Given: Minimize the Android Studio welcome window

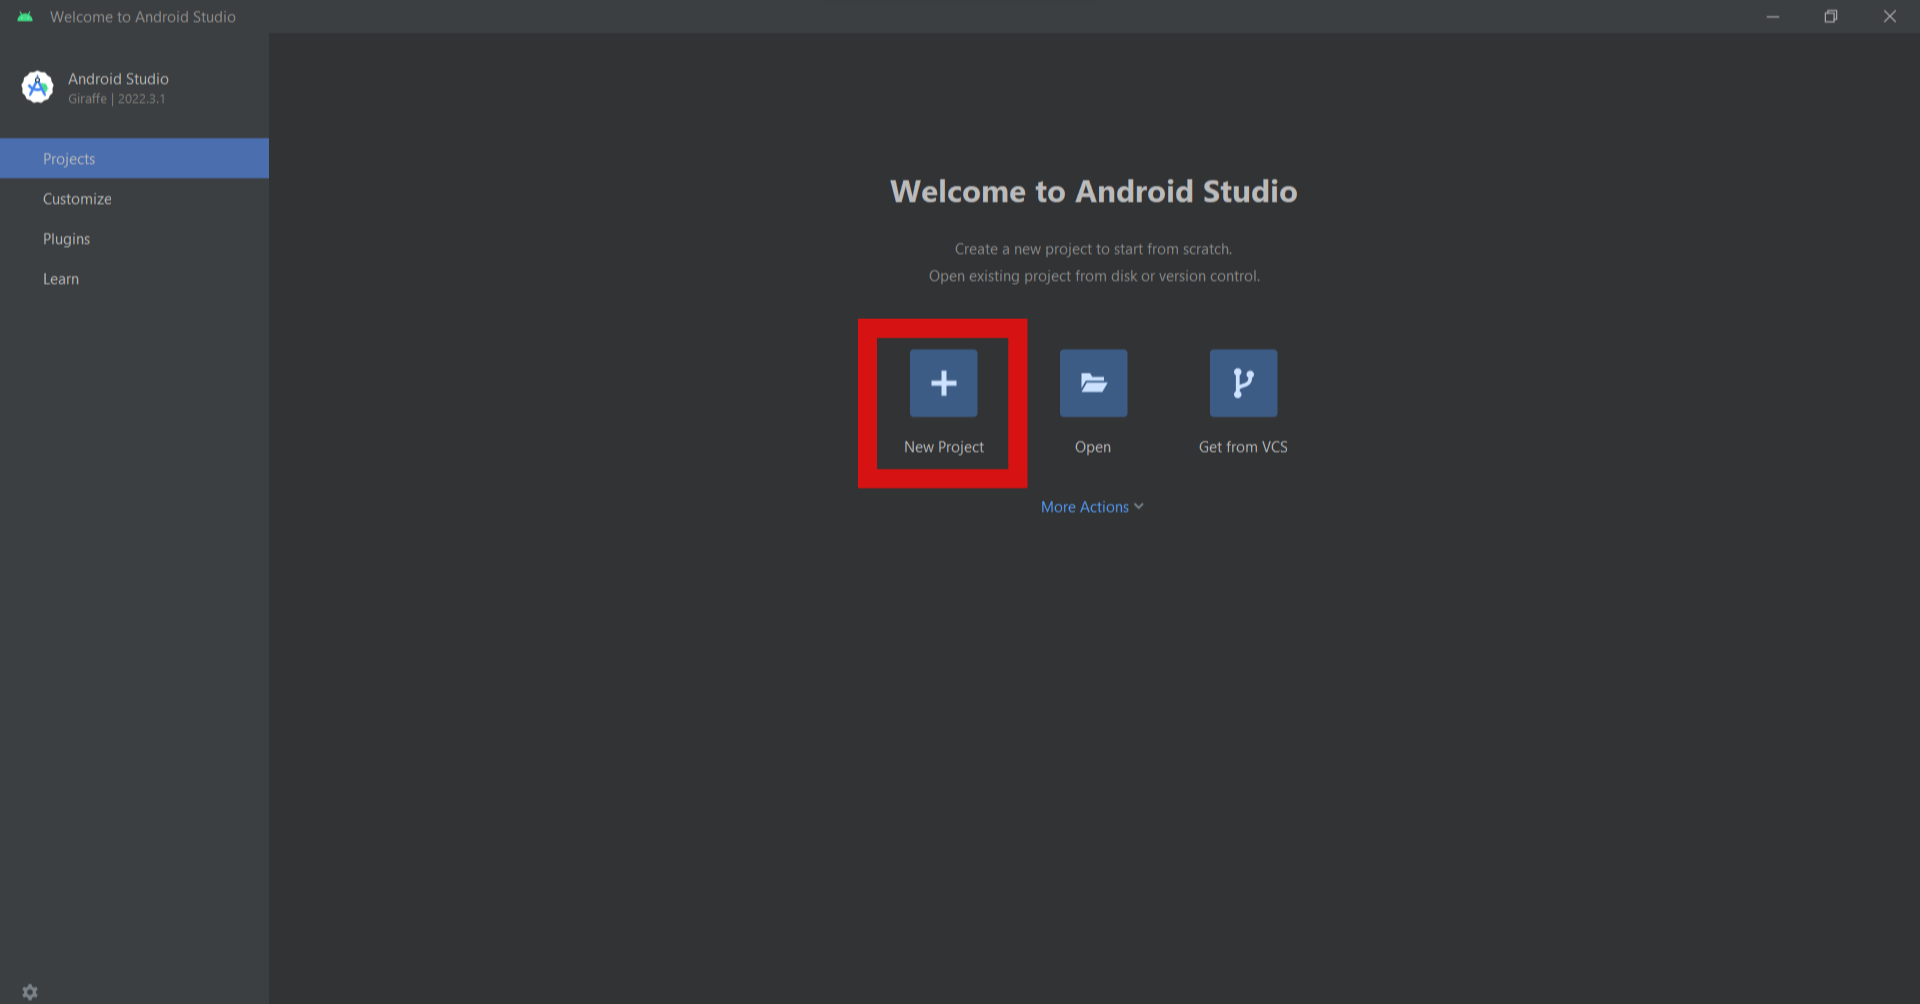Looking at the screenshot, I should [x=1773, y=17].
